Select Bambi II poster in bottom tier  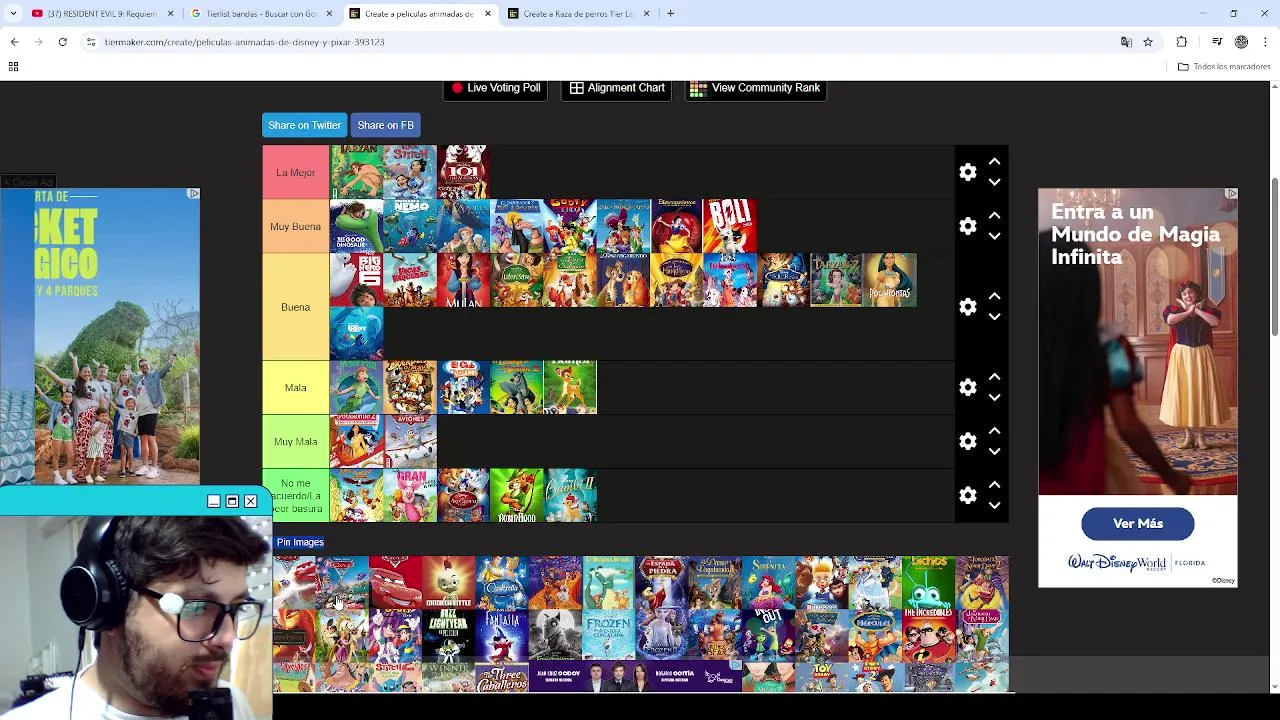point(571,495)
